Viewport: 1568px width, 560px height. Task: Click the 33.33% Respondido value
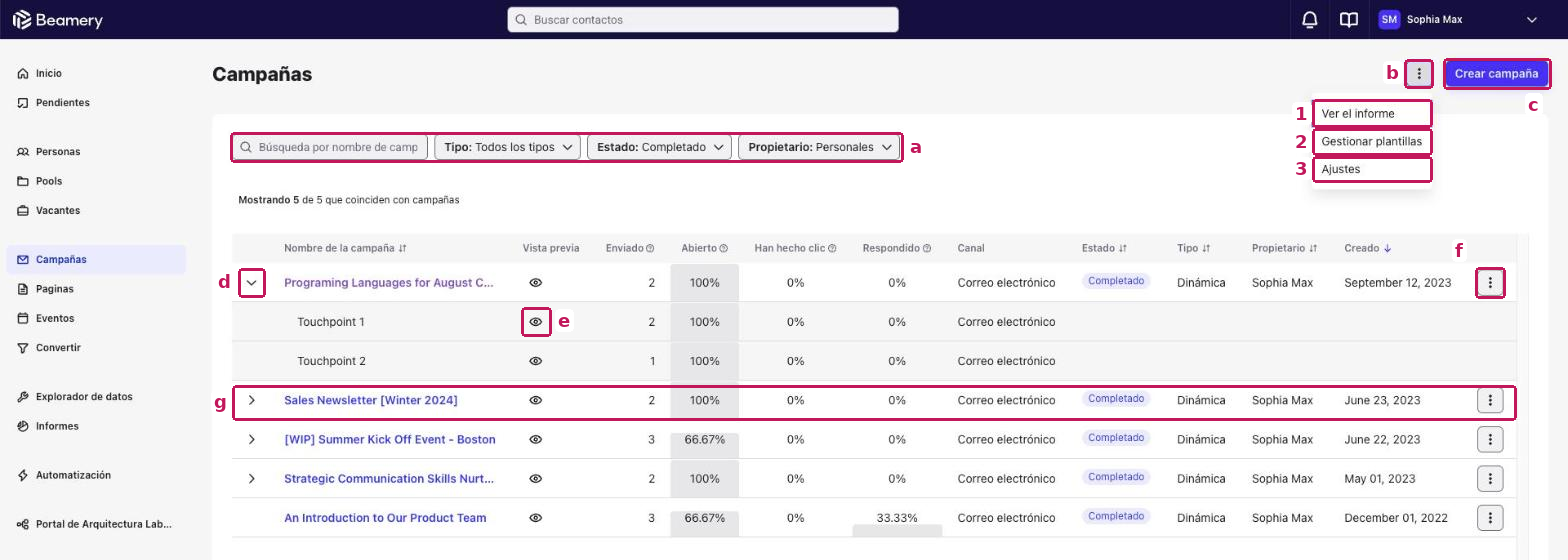897,518
